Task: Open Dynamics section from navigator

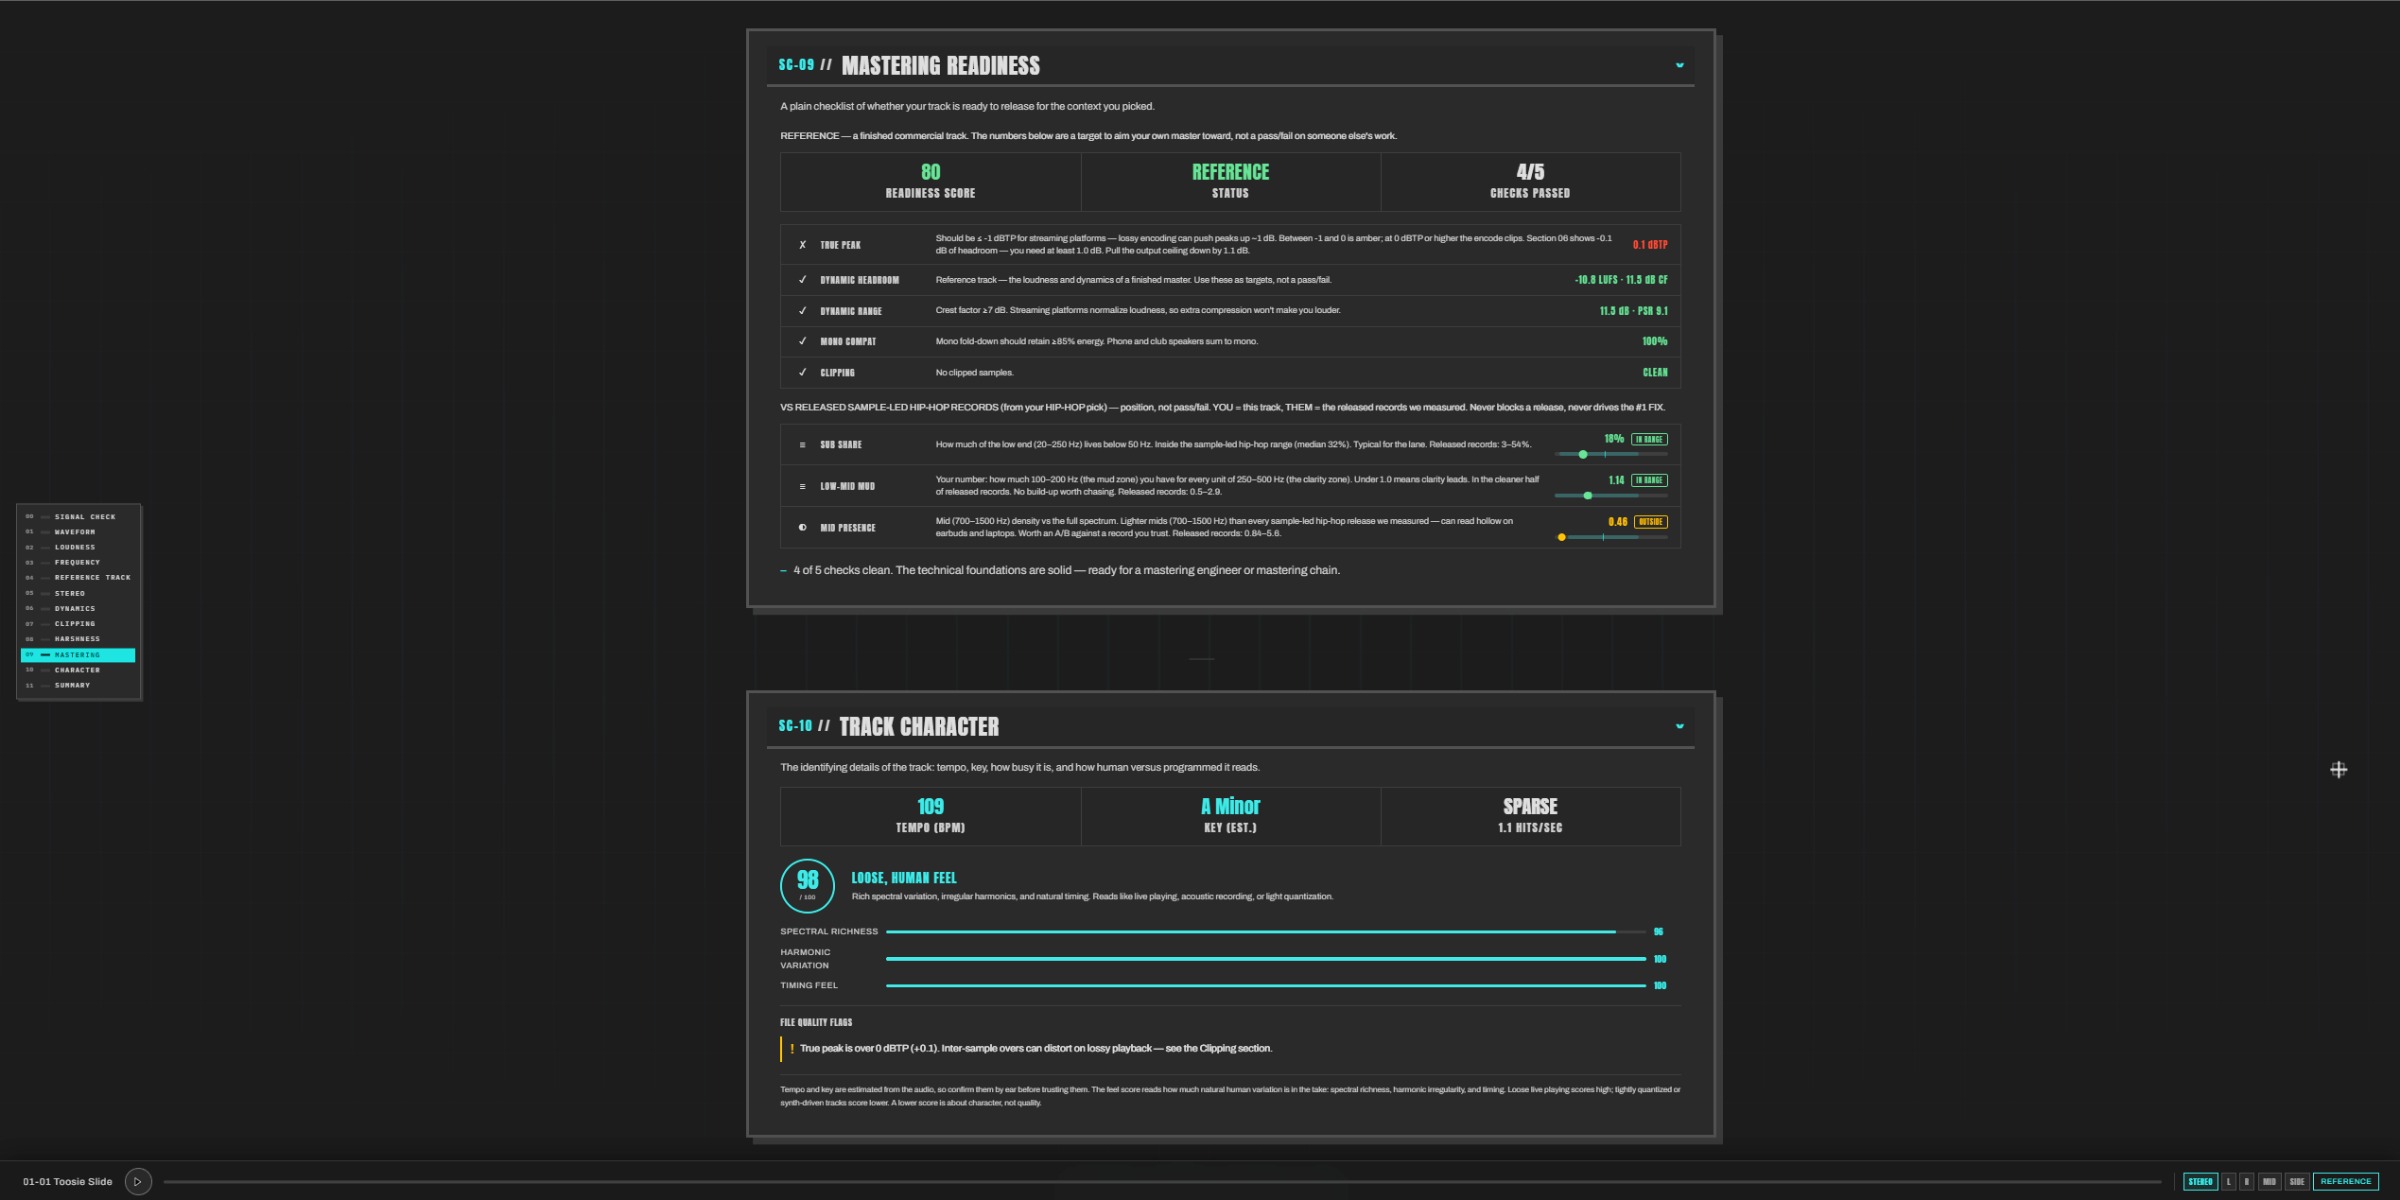Action: (x=78, y=608)
